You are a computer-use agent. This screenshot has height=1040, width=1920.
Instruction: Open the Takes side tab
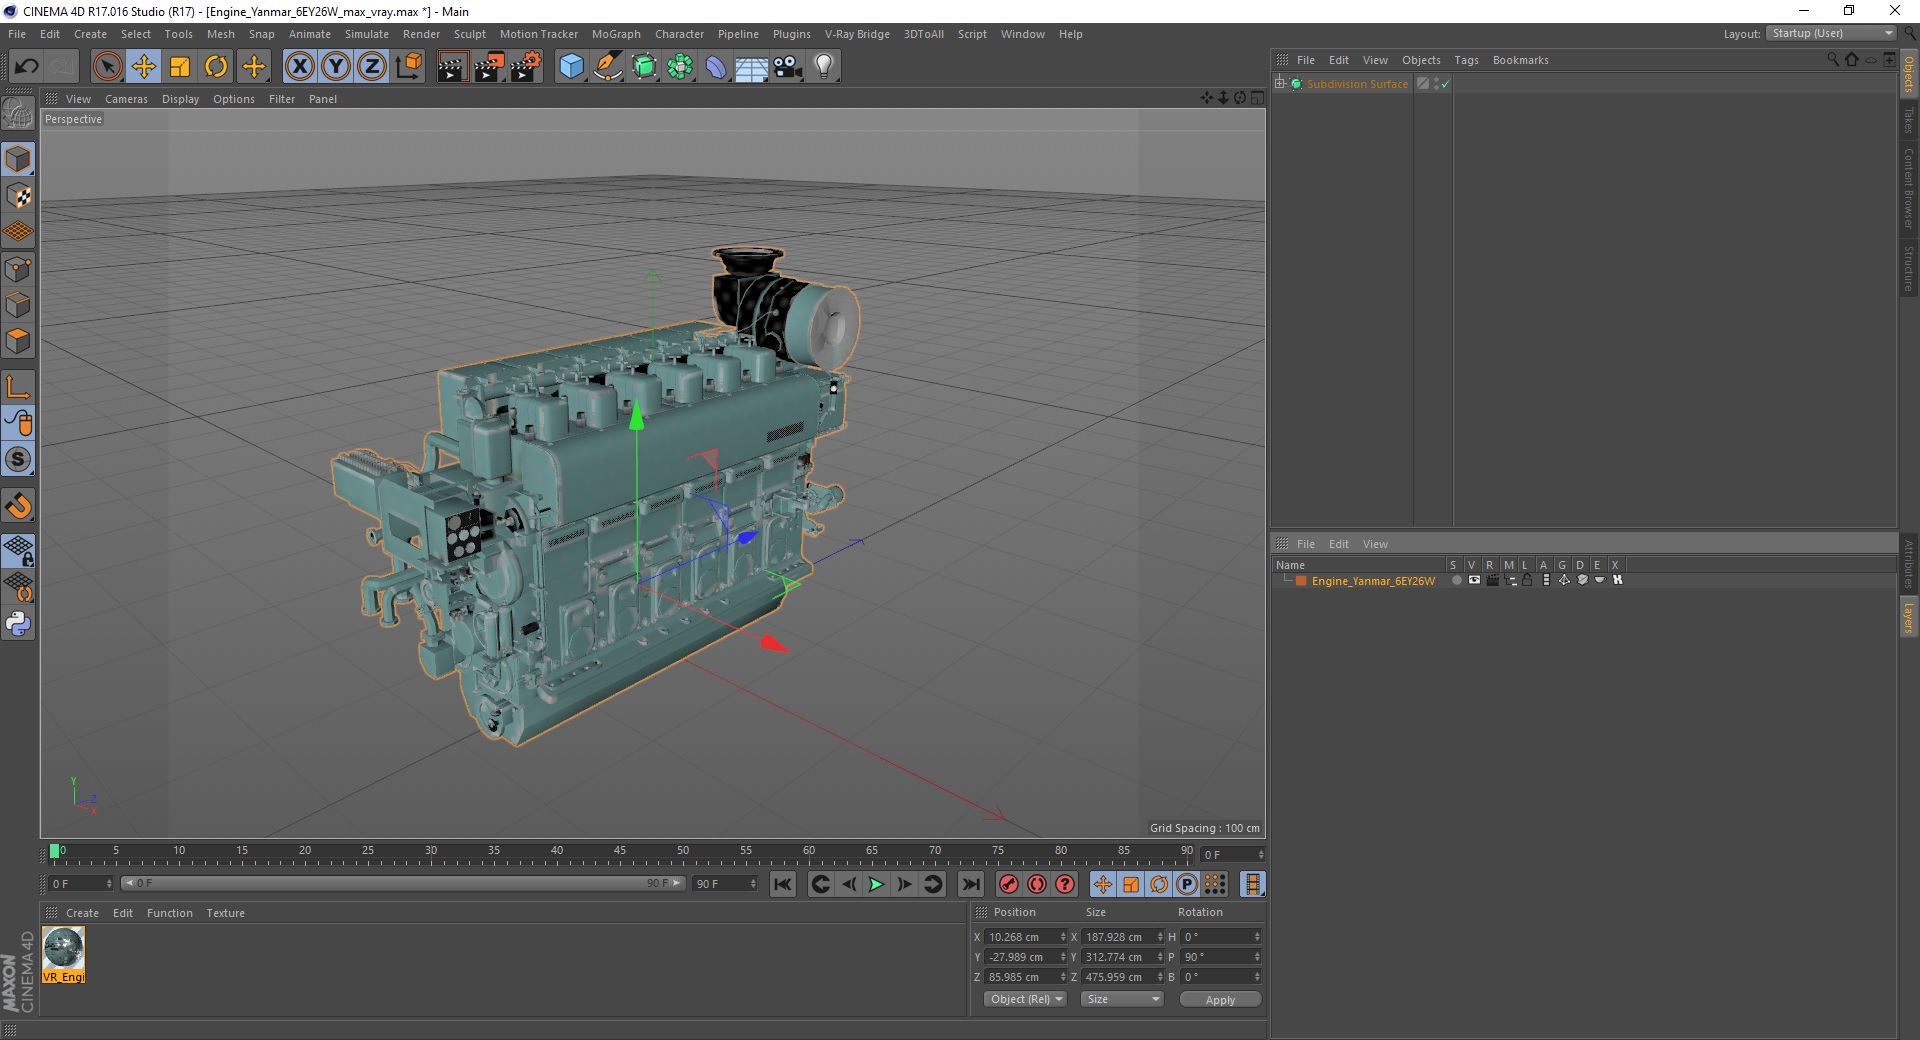point(1909,121)
